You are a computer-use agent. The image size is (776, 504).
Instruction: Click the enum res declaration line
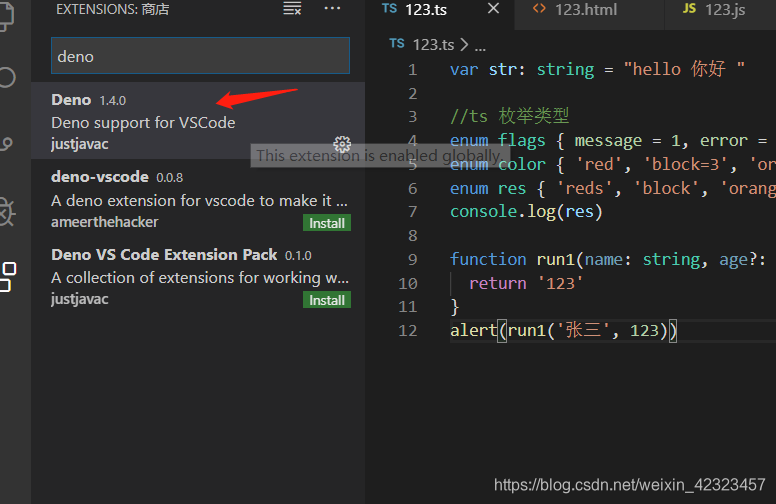click(x=613, y=189)
